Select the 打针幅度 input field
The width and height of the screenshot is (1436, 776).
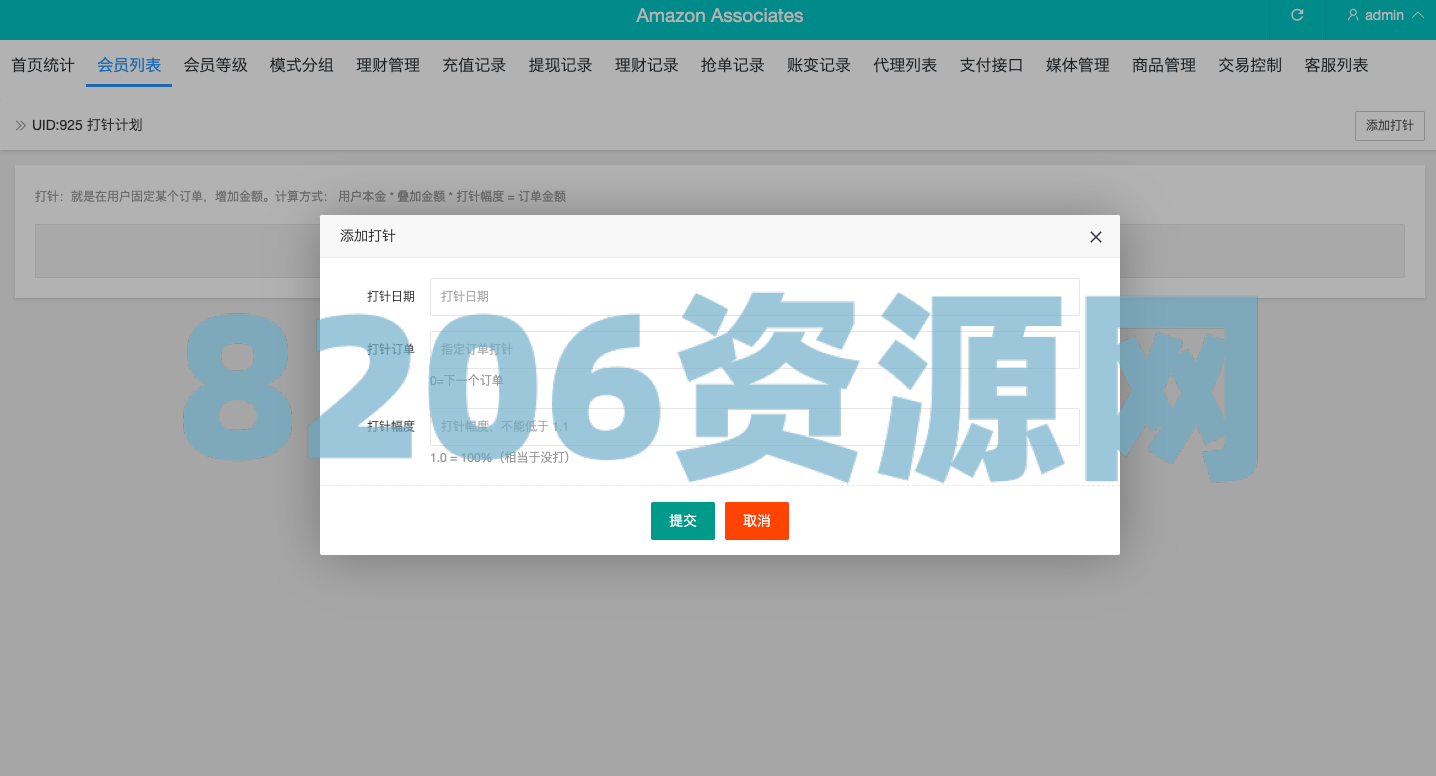(x=754, y=427)
